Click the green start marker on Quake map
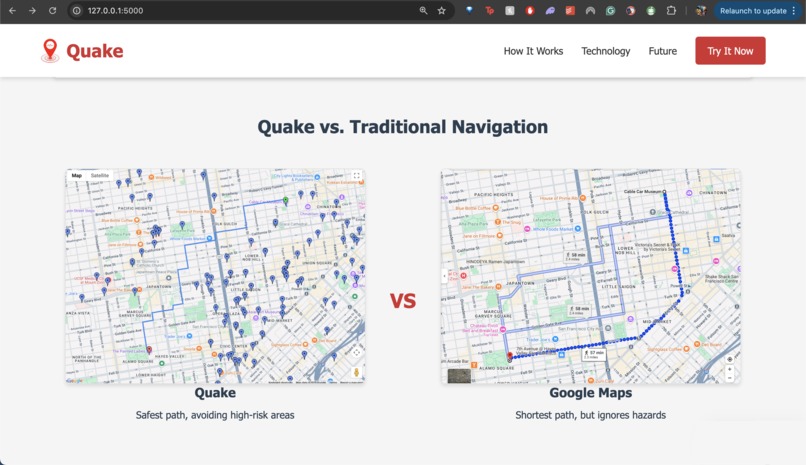The height and width of the screenshot is (465, 806). [285, 201]
